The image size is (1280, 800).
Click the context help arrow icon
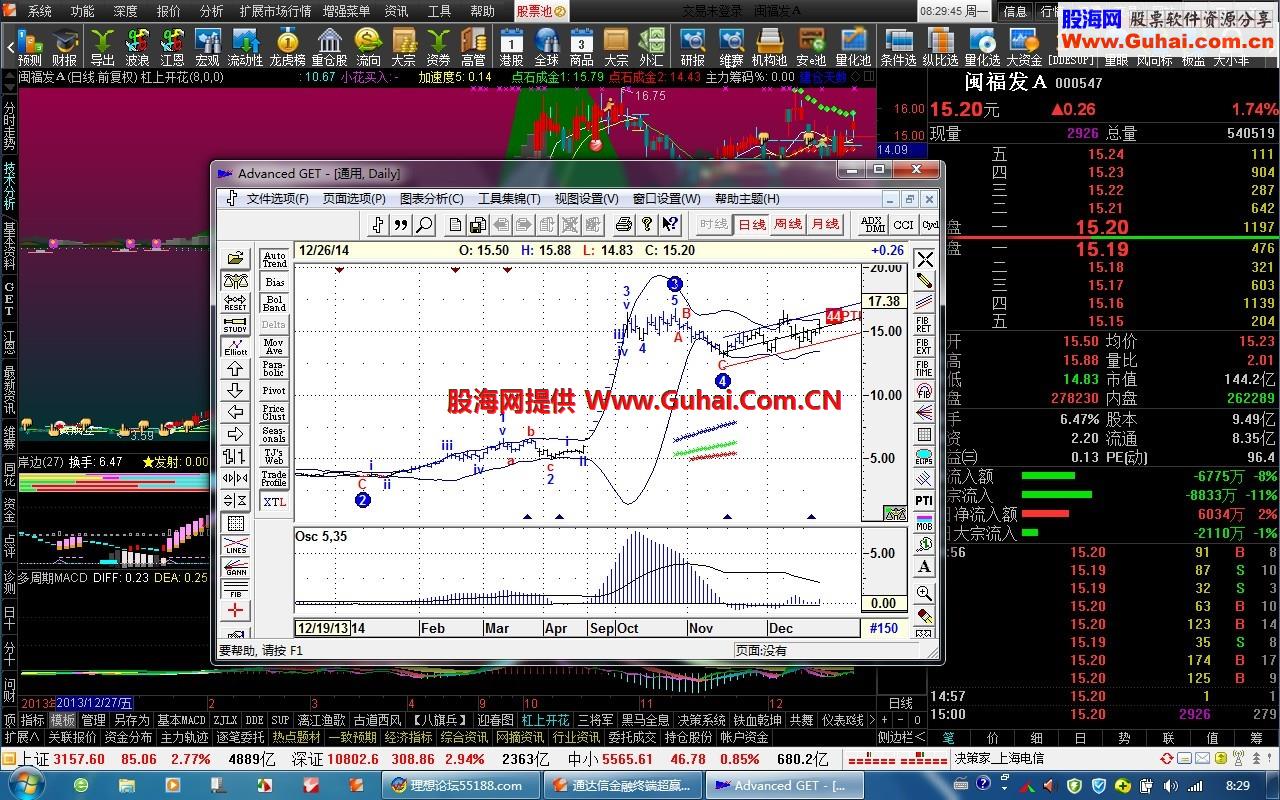tap(670, 225)
